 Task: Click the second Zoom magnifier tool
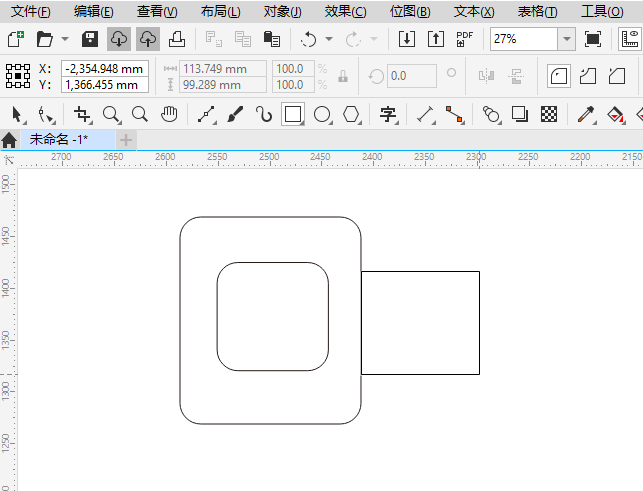pos(140,114)
